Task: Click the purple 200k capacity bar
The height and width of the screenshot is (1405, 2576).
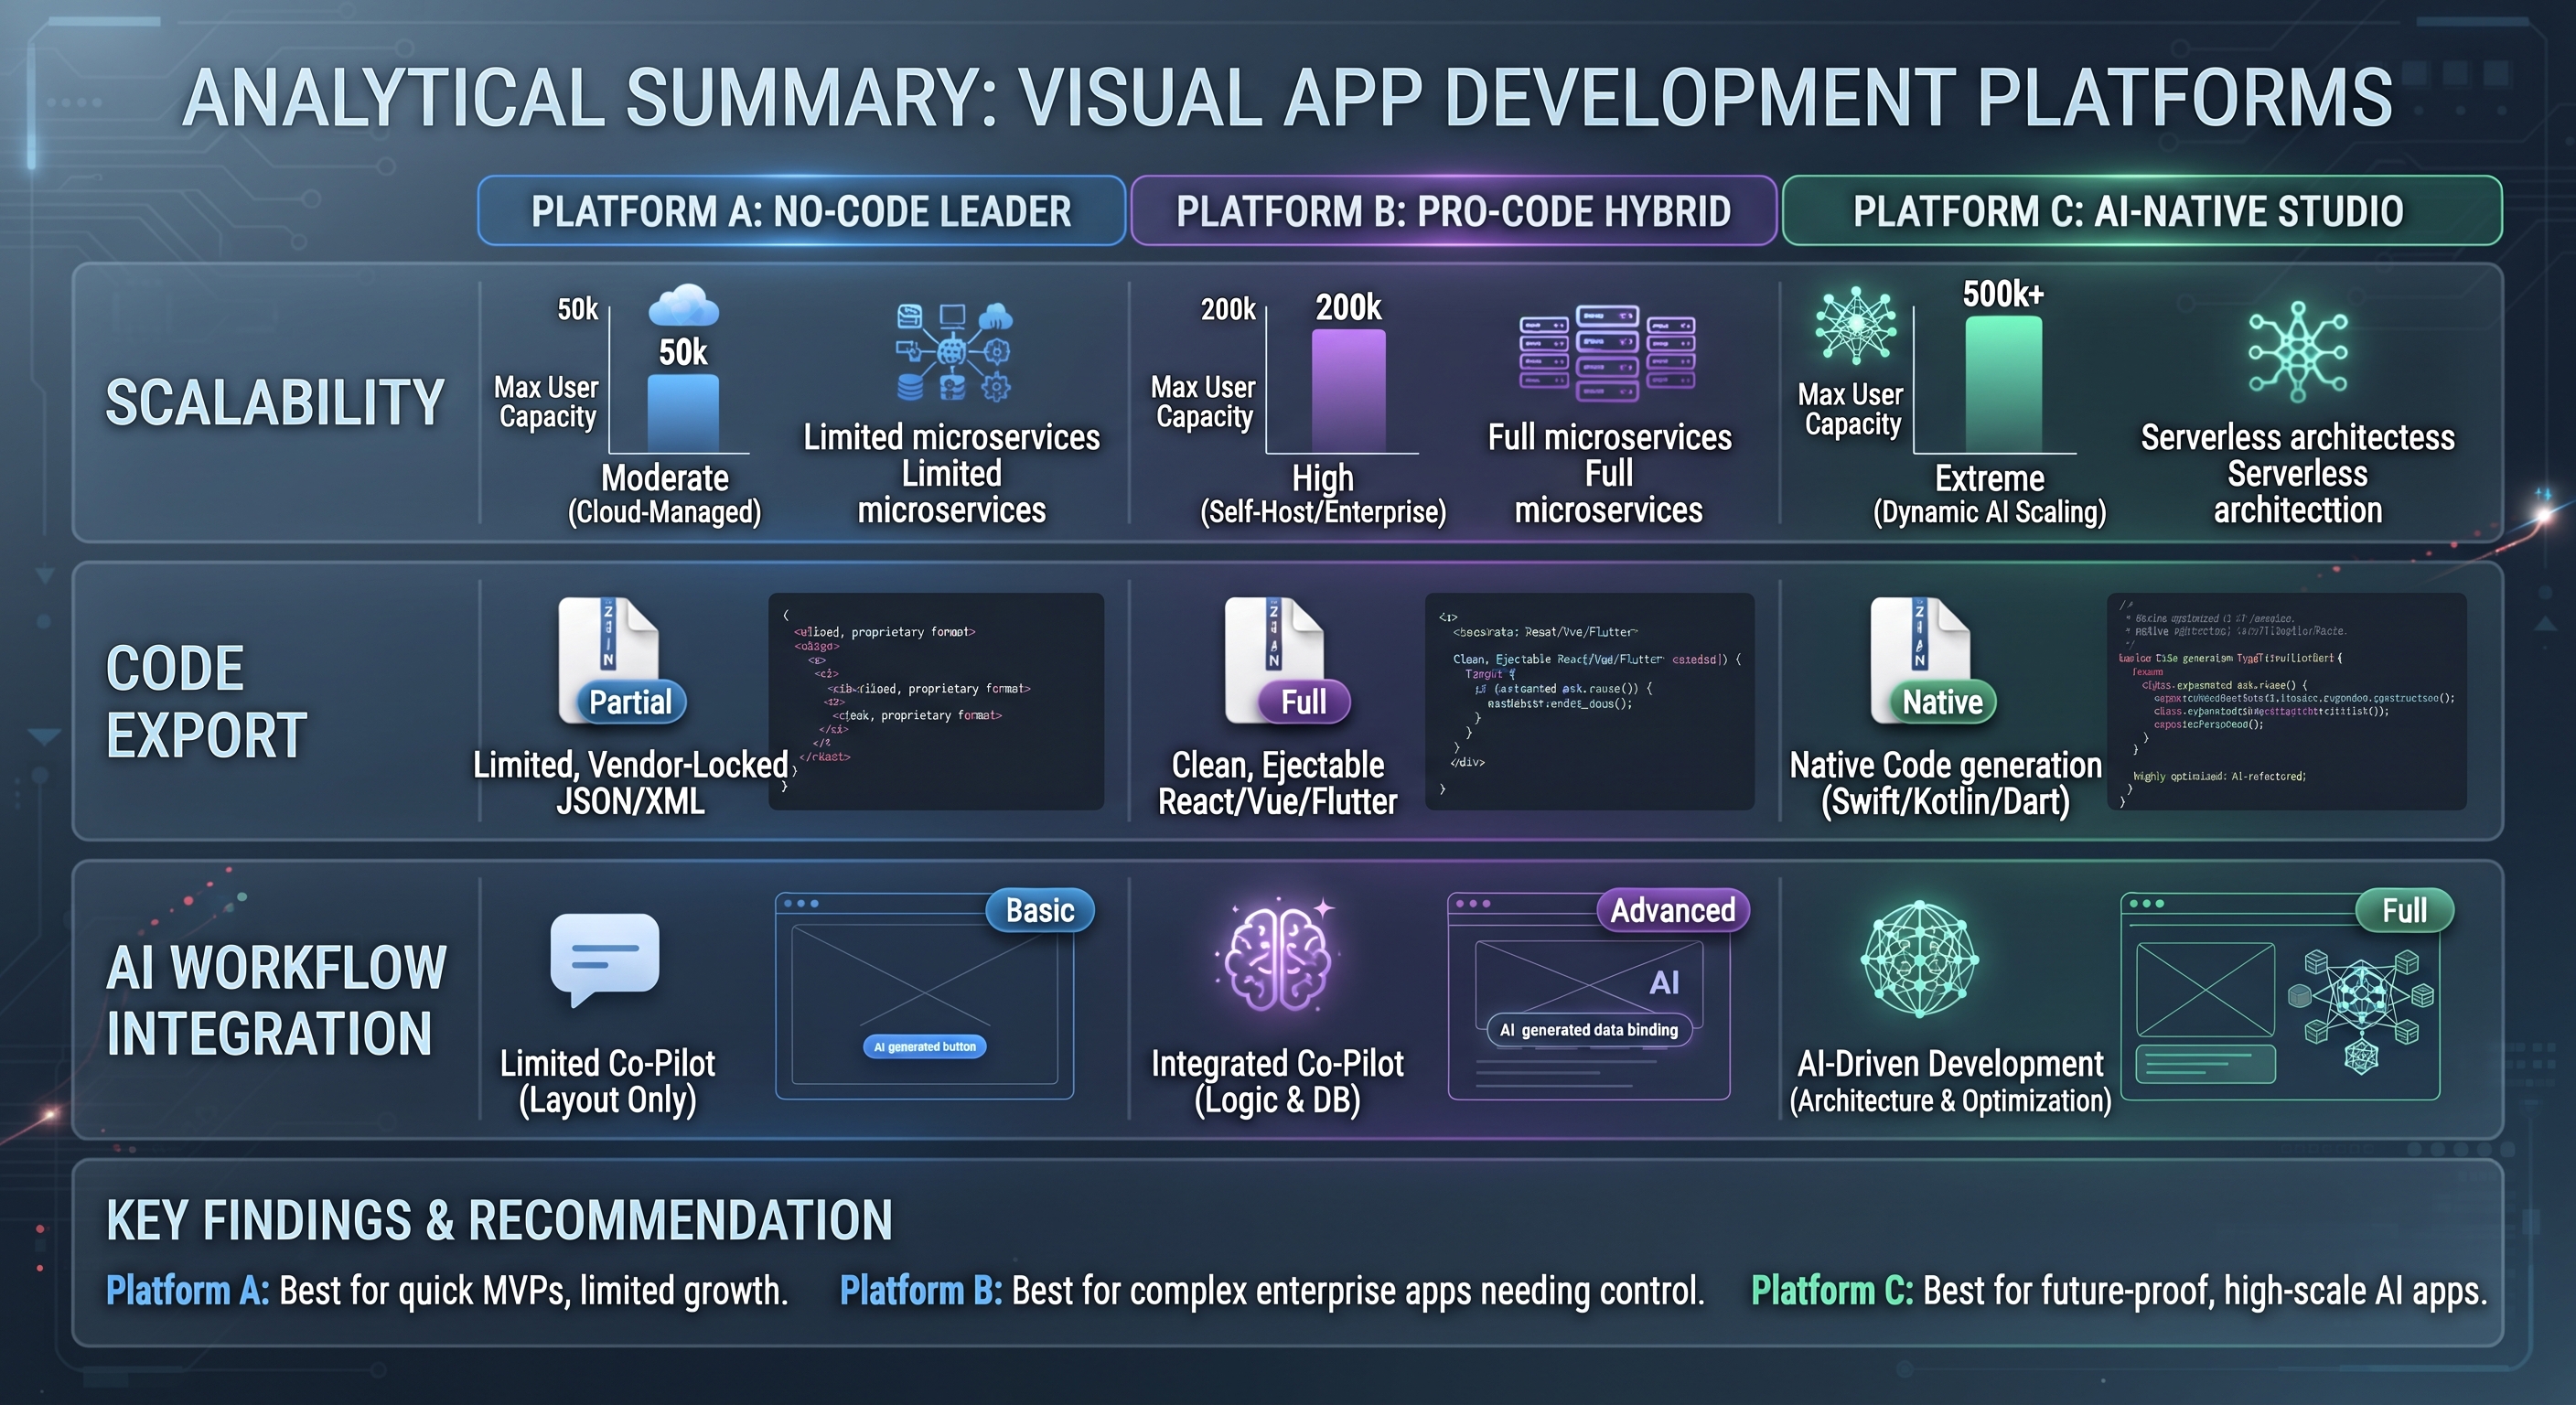Action: pos(1348,391)
